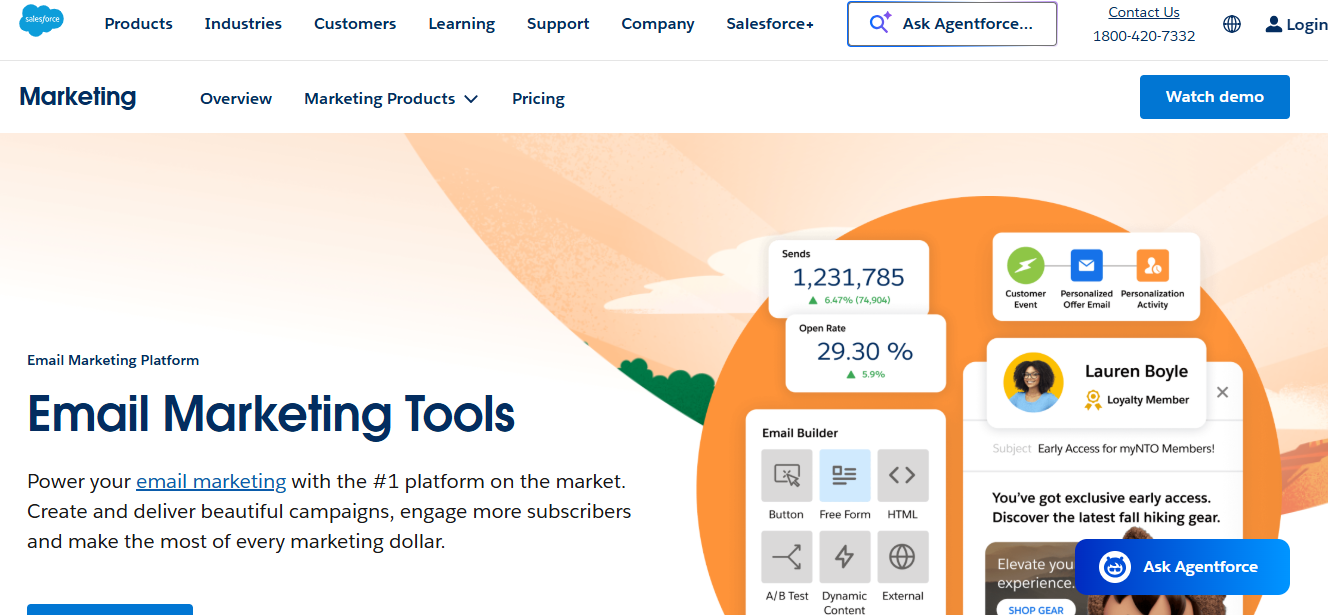Screen dimensions: 1328x615
Task: Expand the Marketing Products dropdown
Action: point(391,98)
